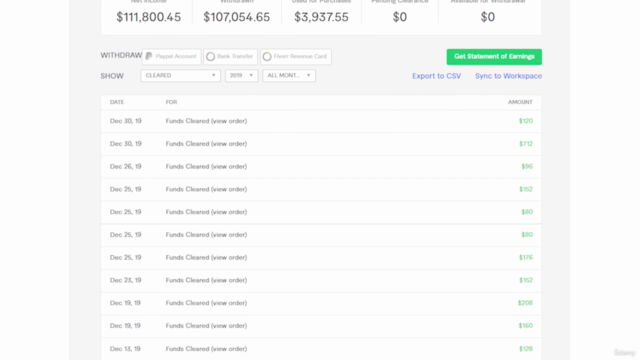Click the PayPal logo icon
640x360 pixels.
[149, 56]
